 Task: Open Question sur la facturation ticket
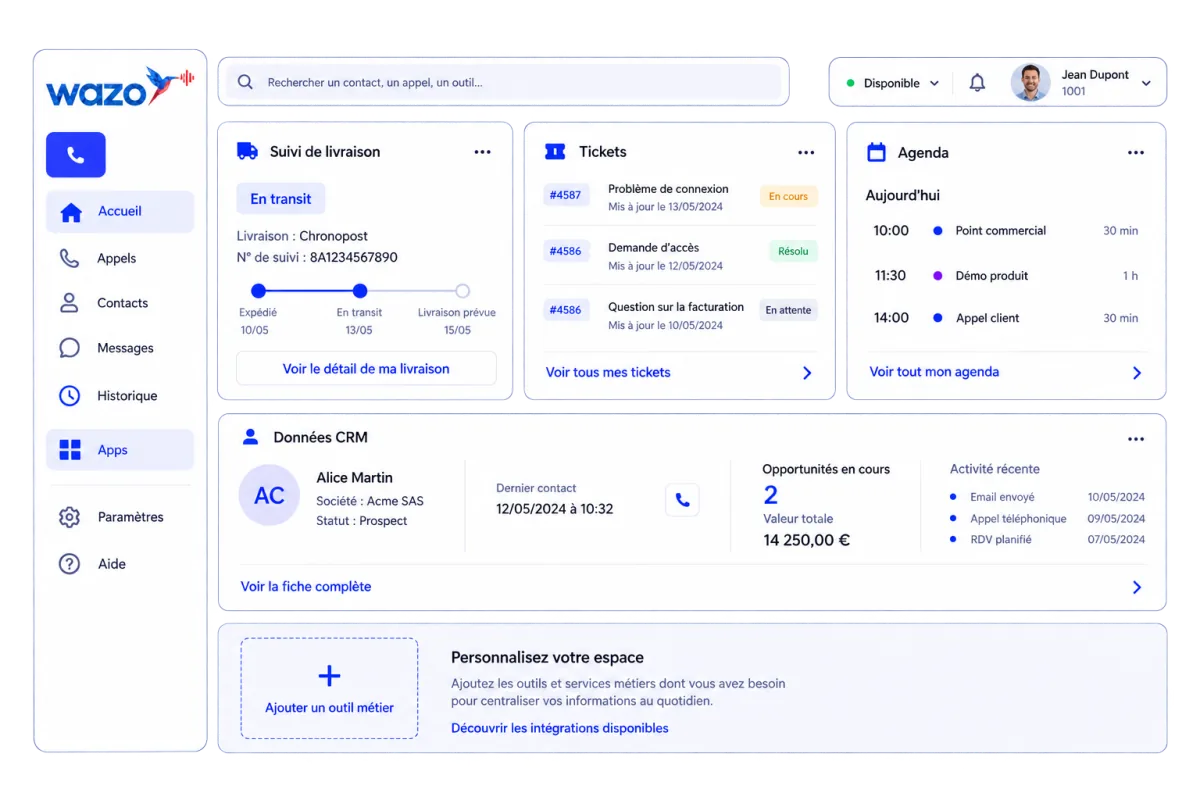(x=681, y=315)
